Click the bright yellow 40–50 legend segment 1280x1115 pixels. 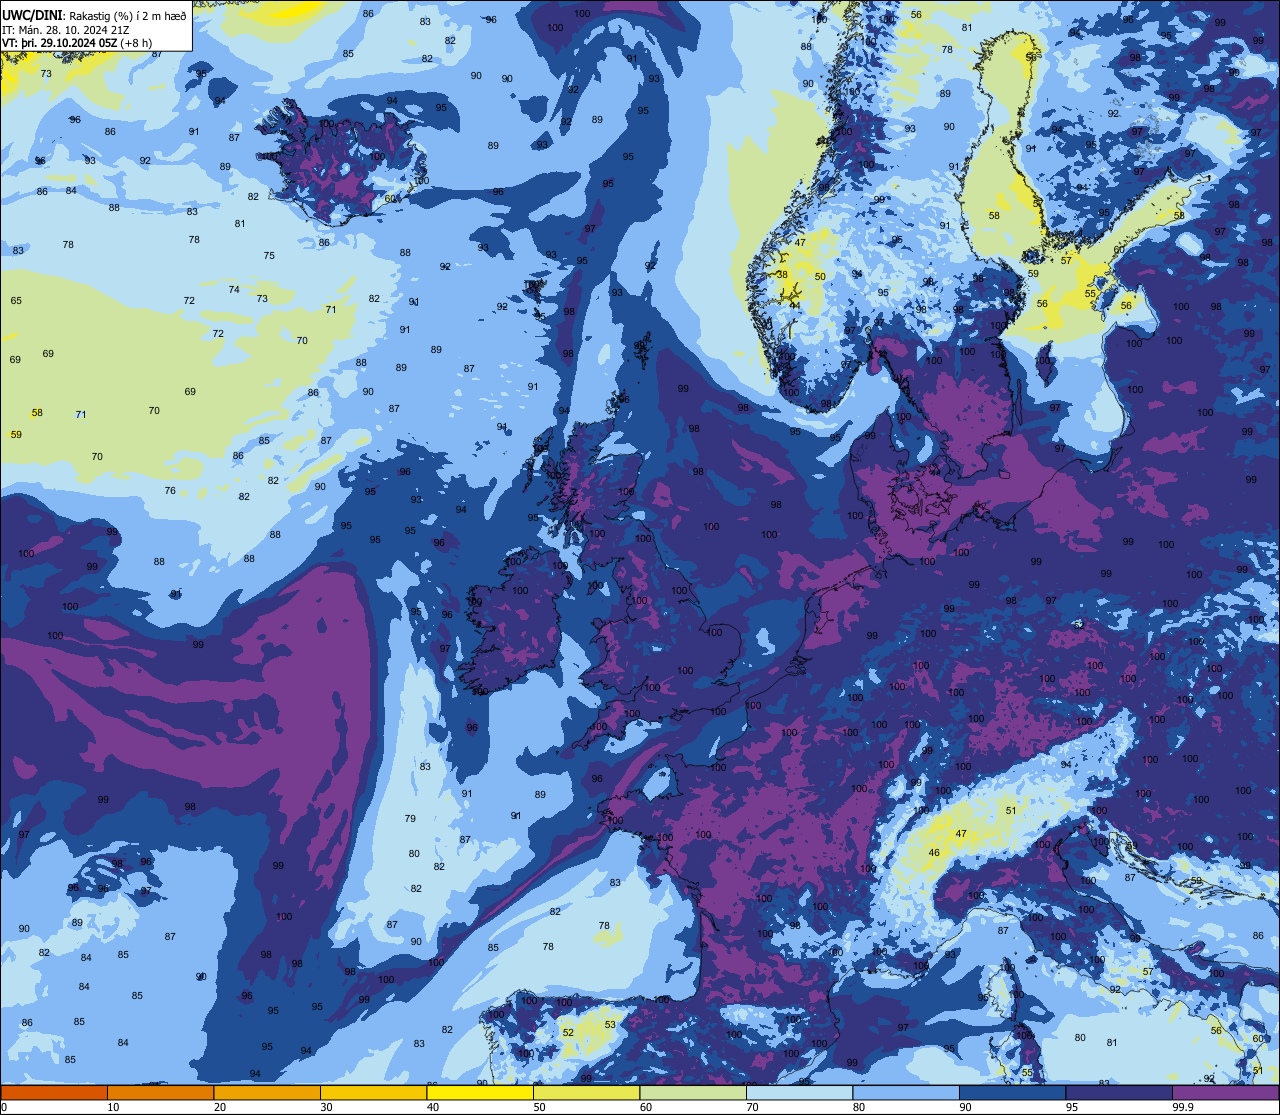coord(480,1092)
